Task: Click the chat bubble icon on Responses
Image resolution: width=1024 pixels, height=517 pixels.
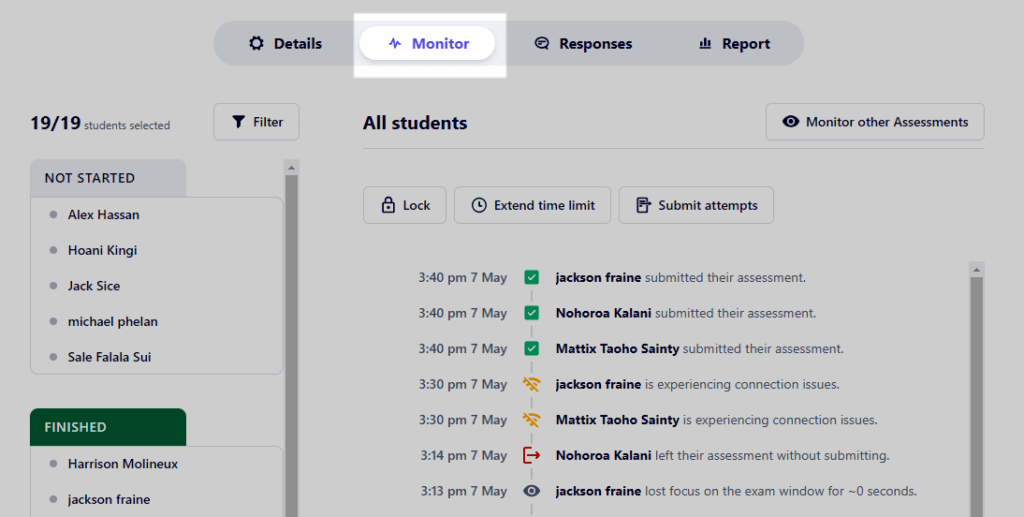Action: 542,44
